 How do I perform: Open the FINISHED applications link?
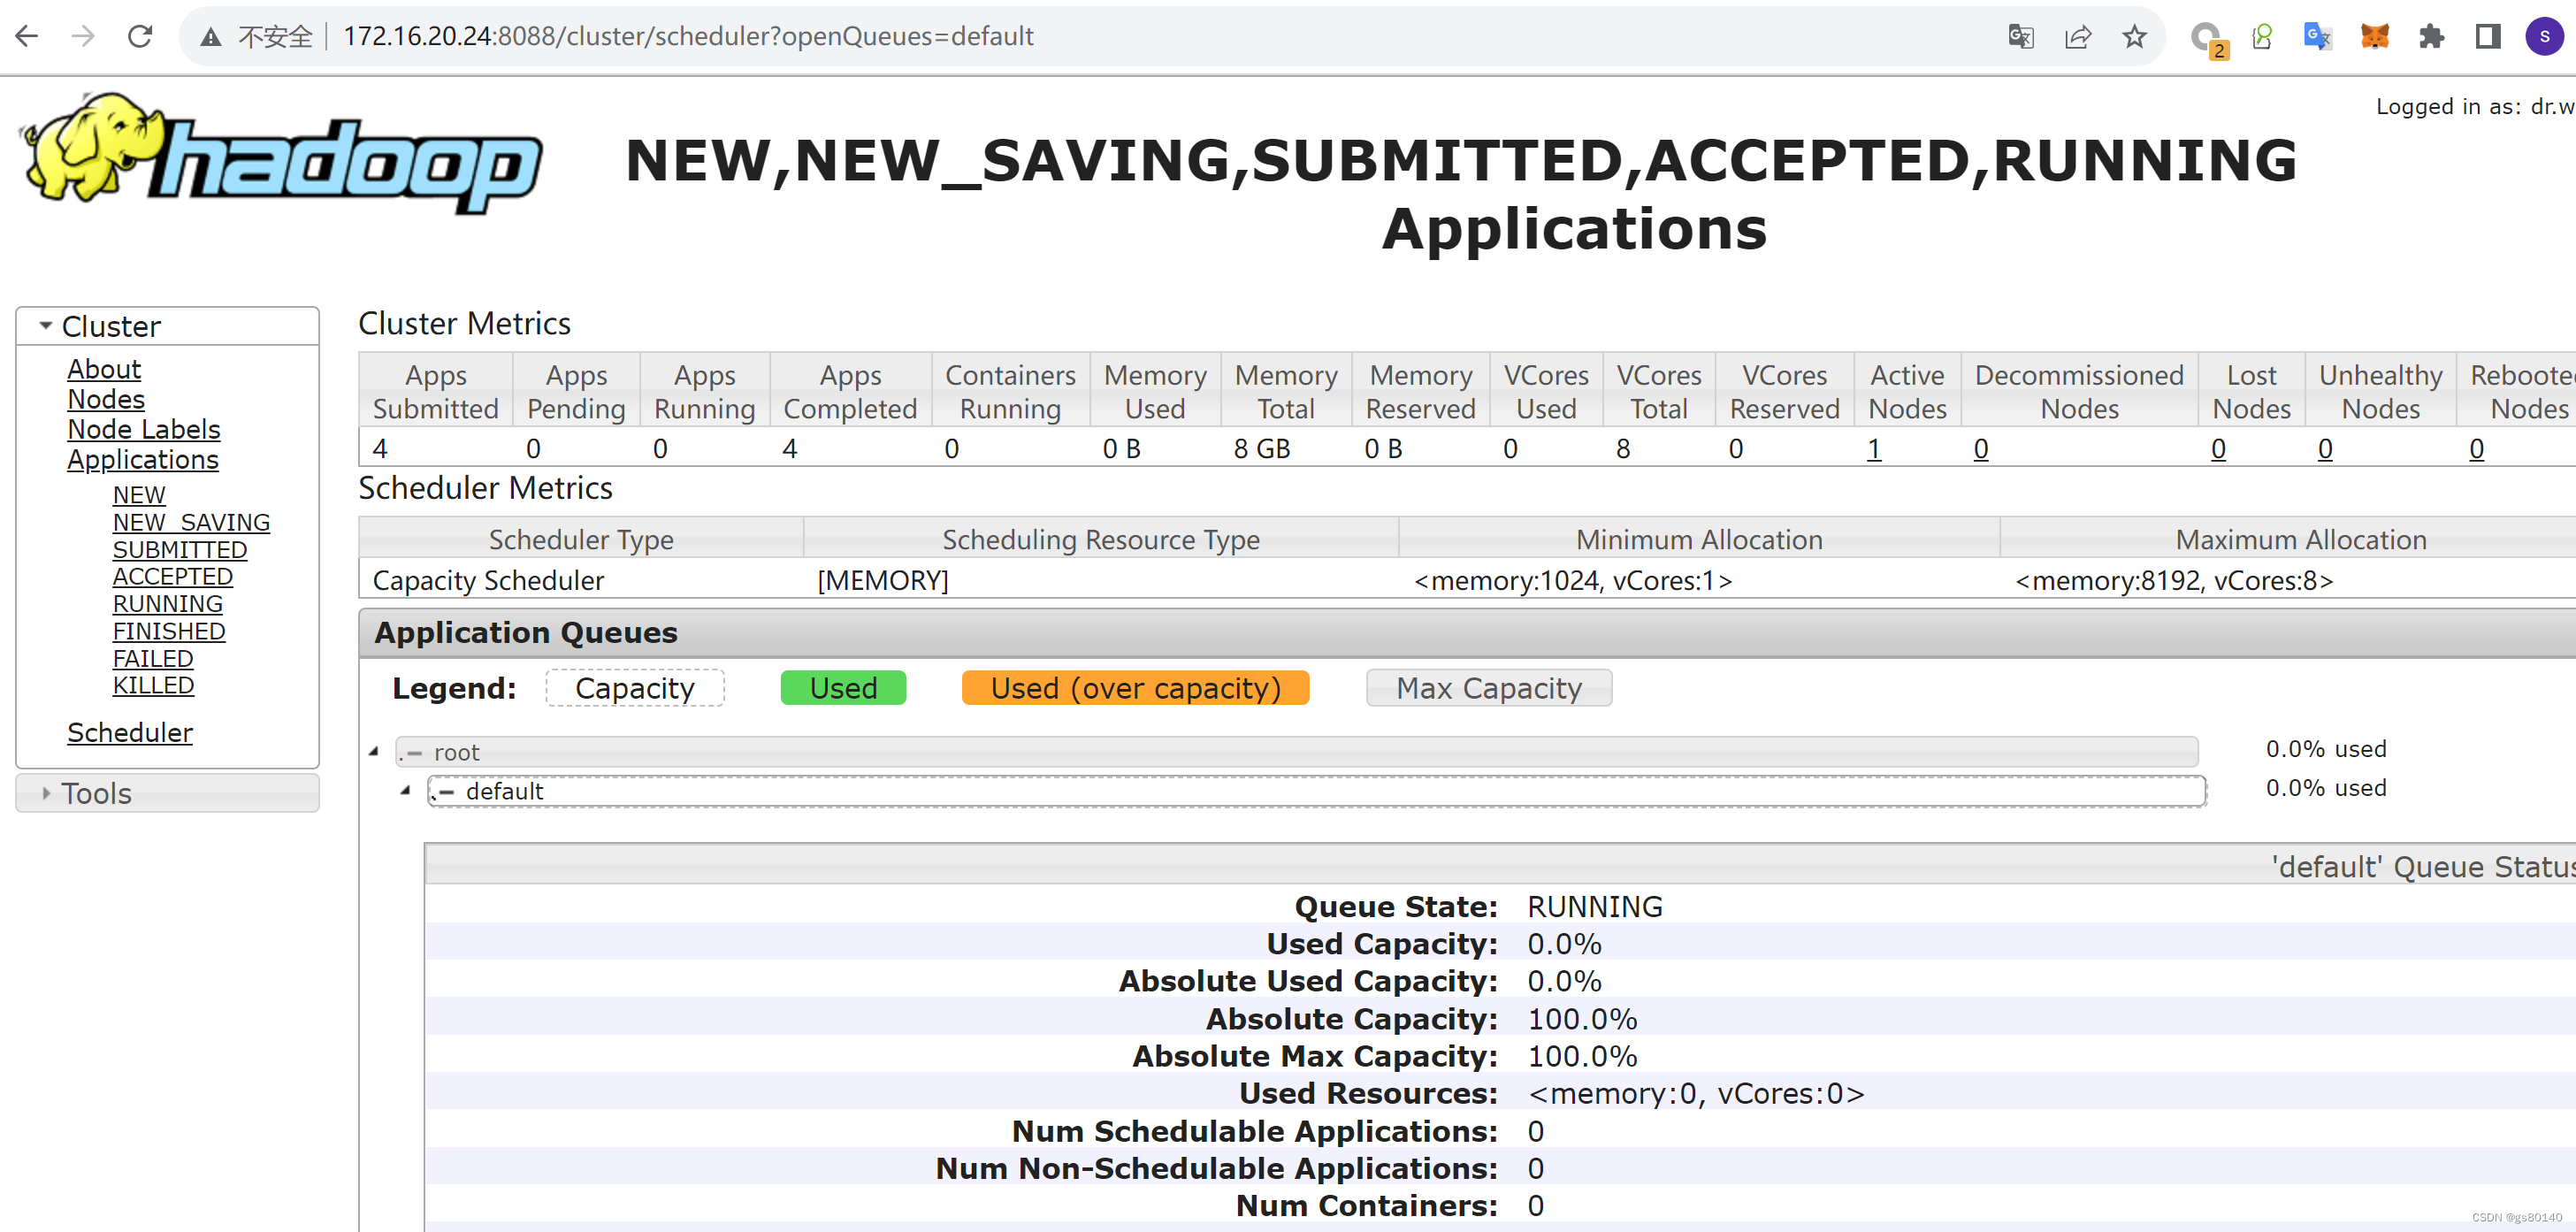[x=168, y=631]
